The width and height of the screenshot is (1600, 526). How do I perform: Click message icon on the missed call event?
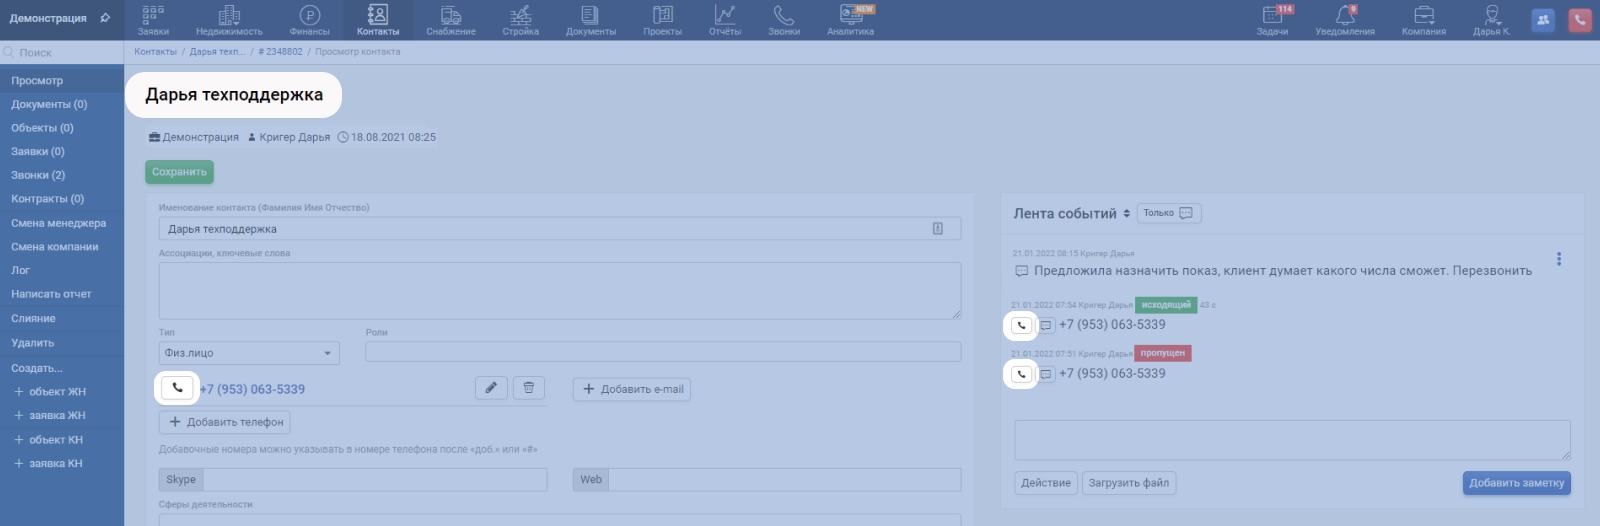(x=1046, y=374)
